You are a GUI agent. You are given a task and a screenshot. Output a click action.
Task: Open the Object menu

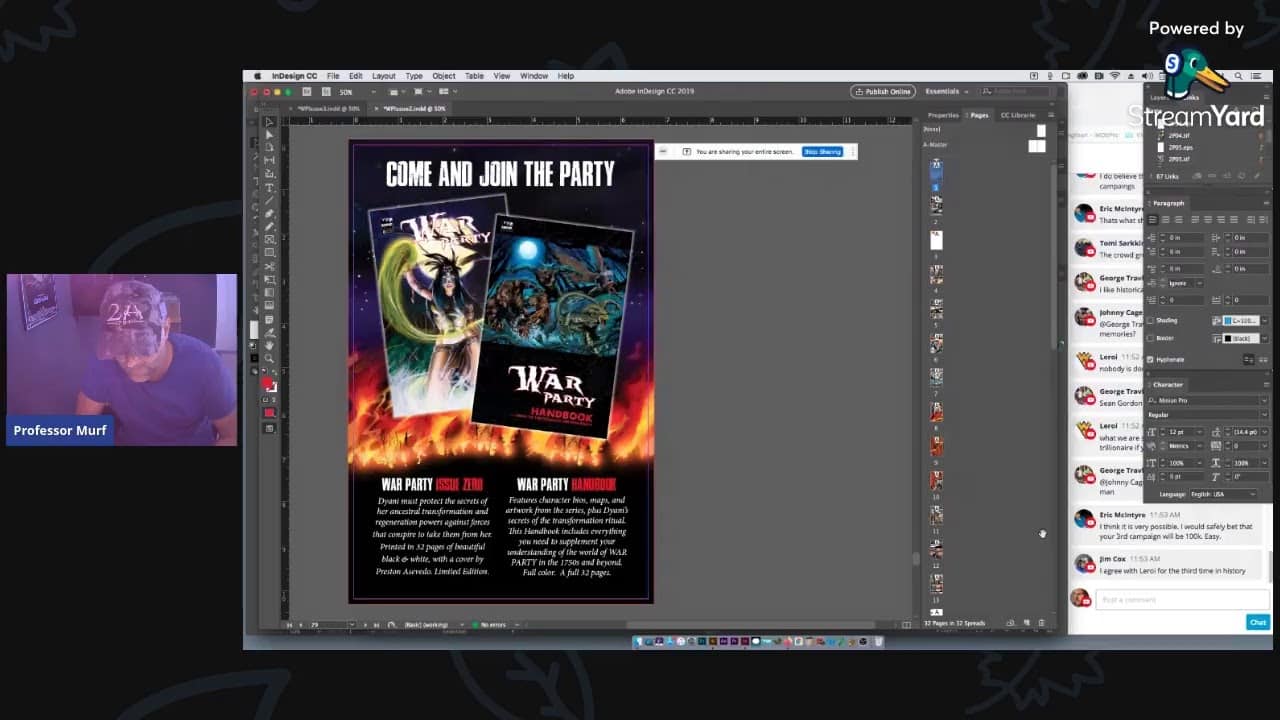coord(443,76)
